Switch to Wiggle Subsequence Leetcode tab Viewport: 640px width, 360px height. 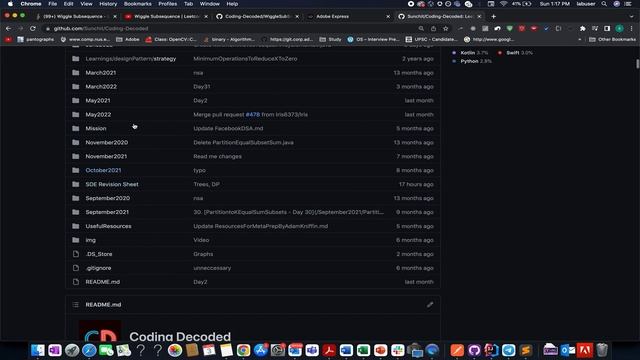coord(165,16)
